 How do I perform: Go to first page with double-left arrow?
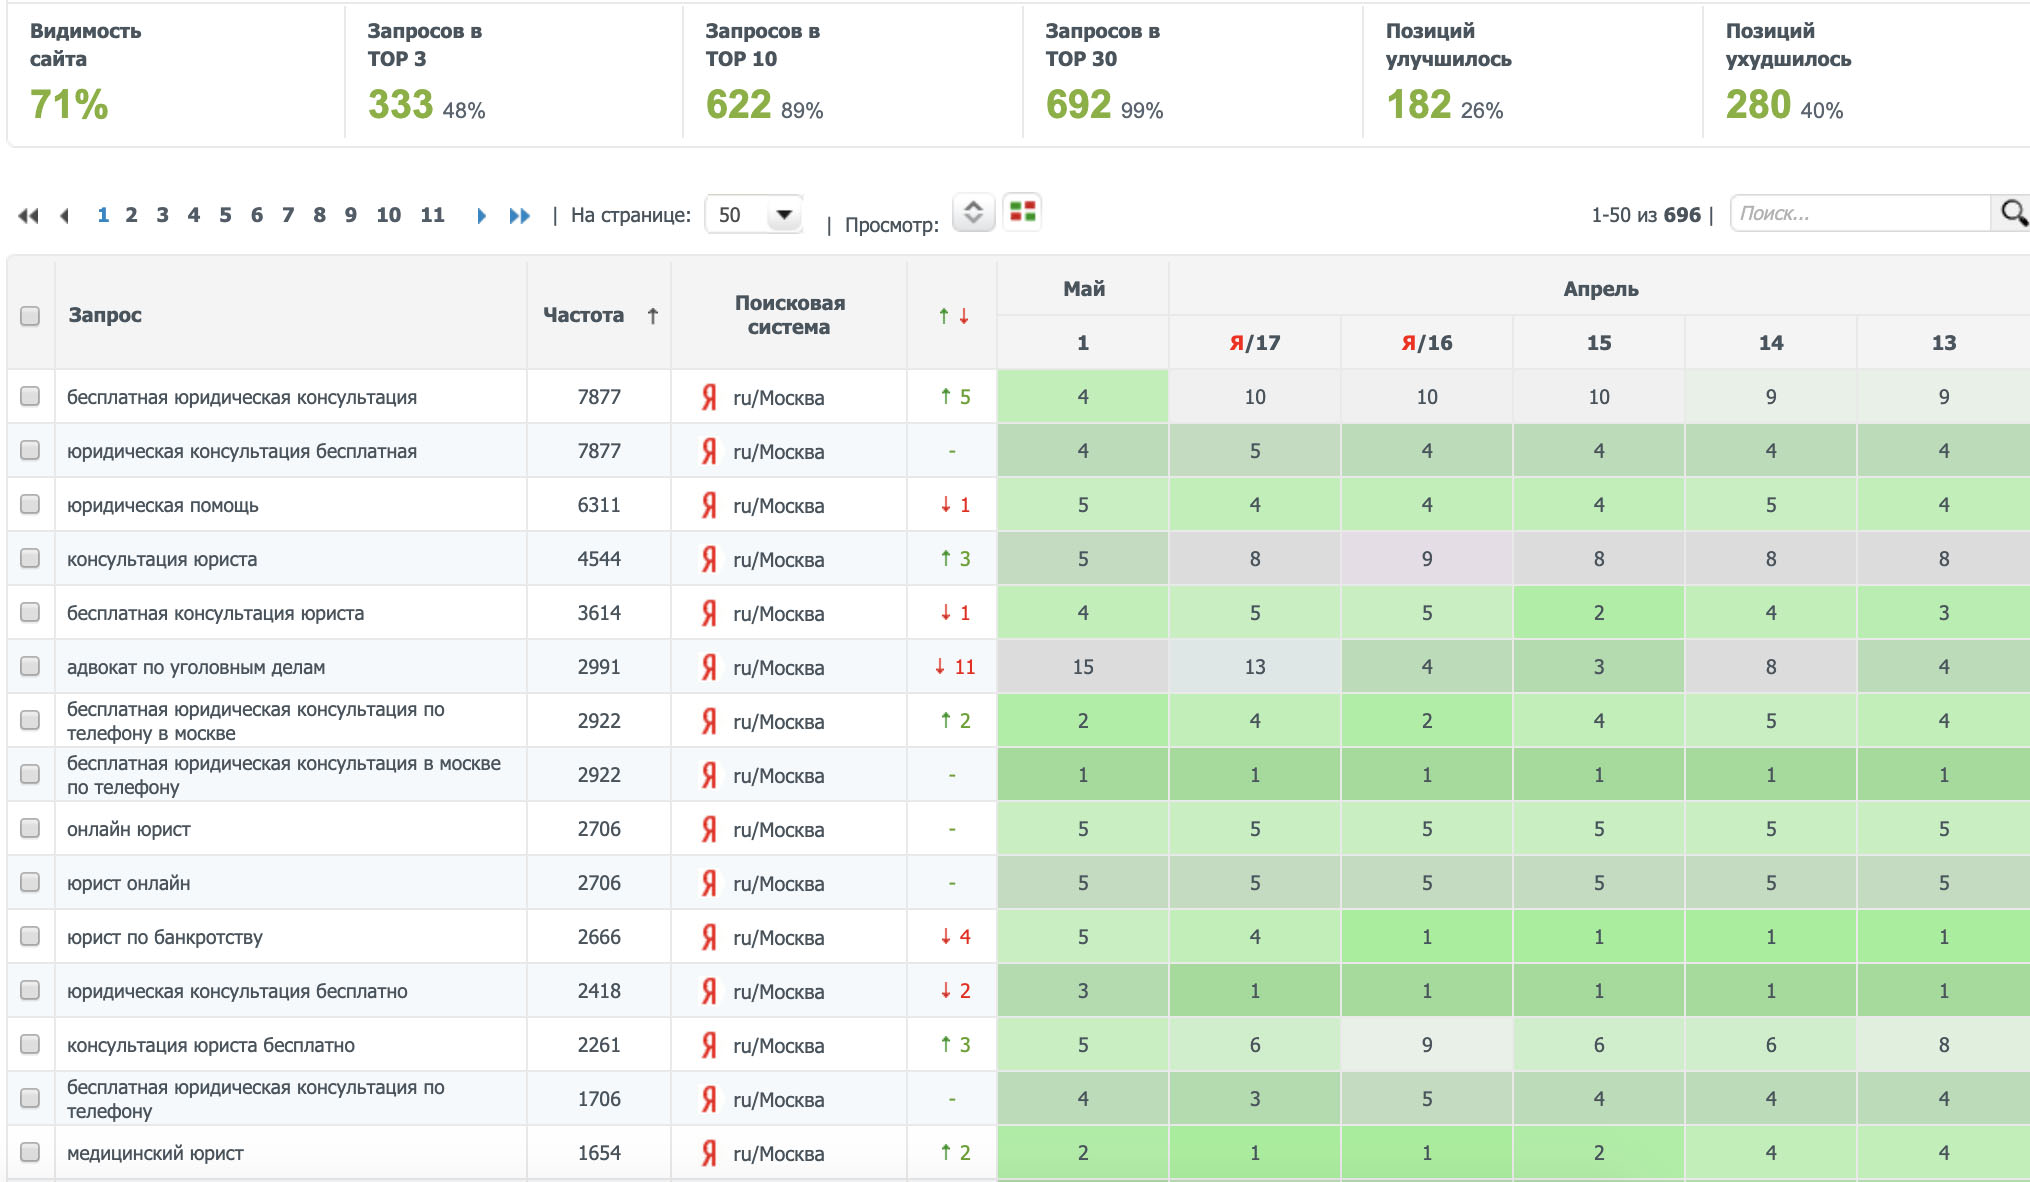(28, 216)
